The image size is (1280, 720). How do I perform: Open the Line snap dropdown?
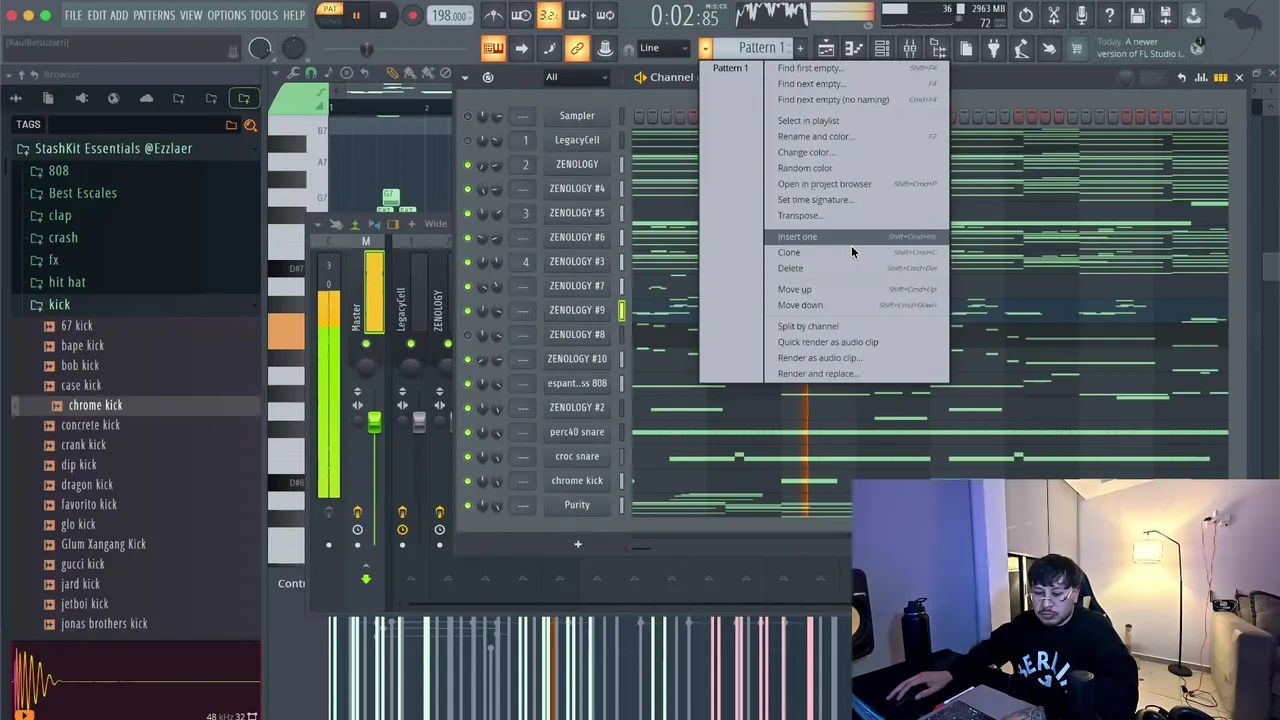pyautogui.click(x=664, y=48)
